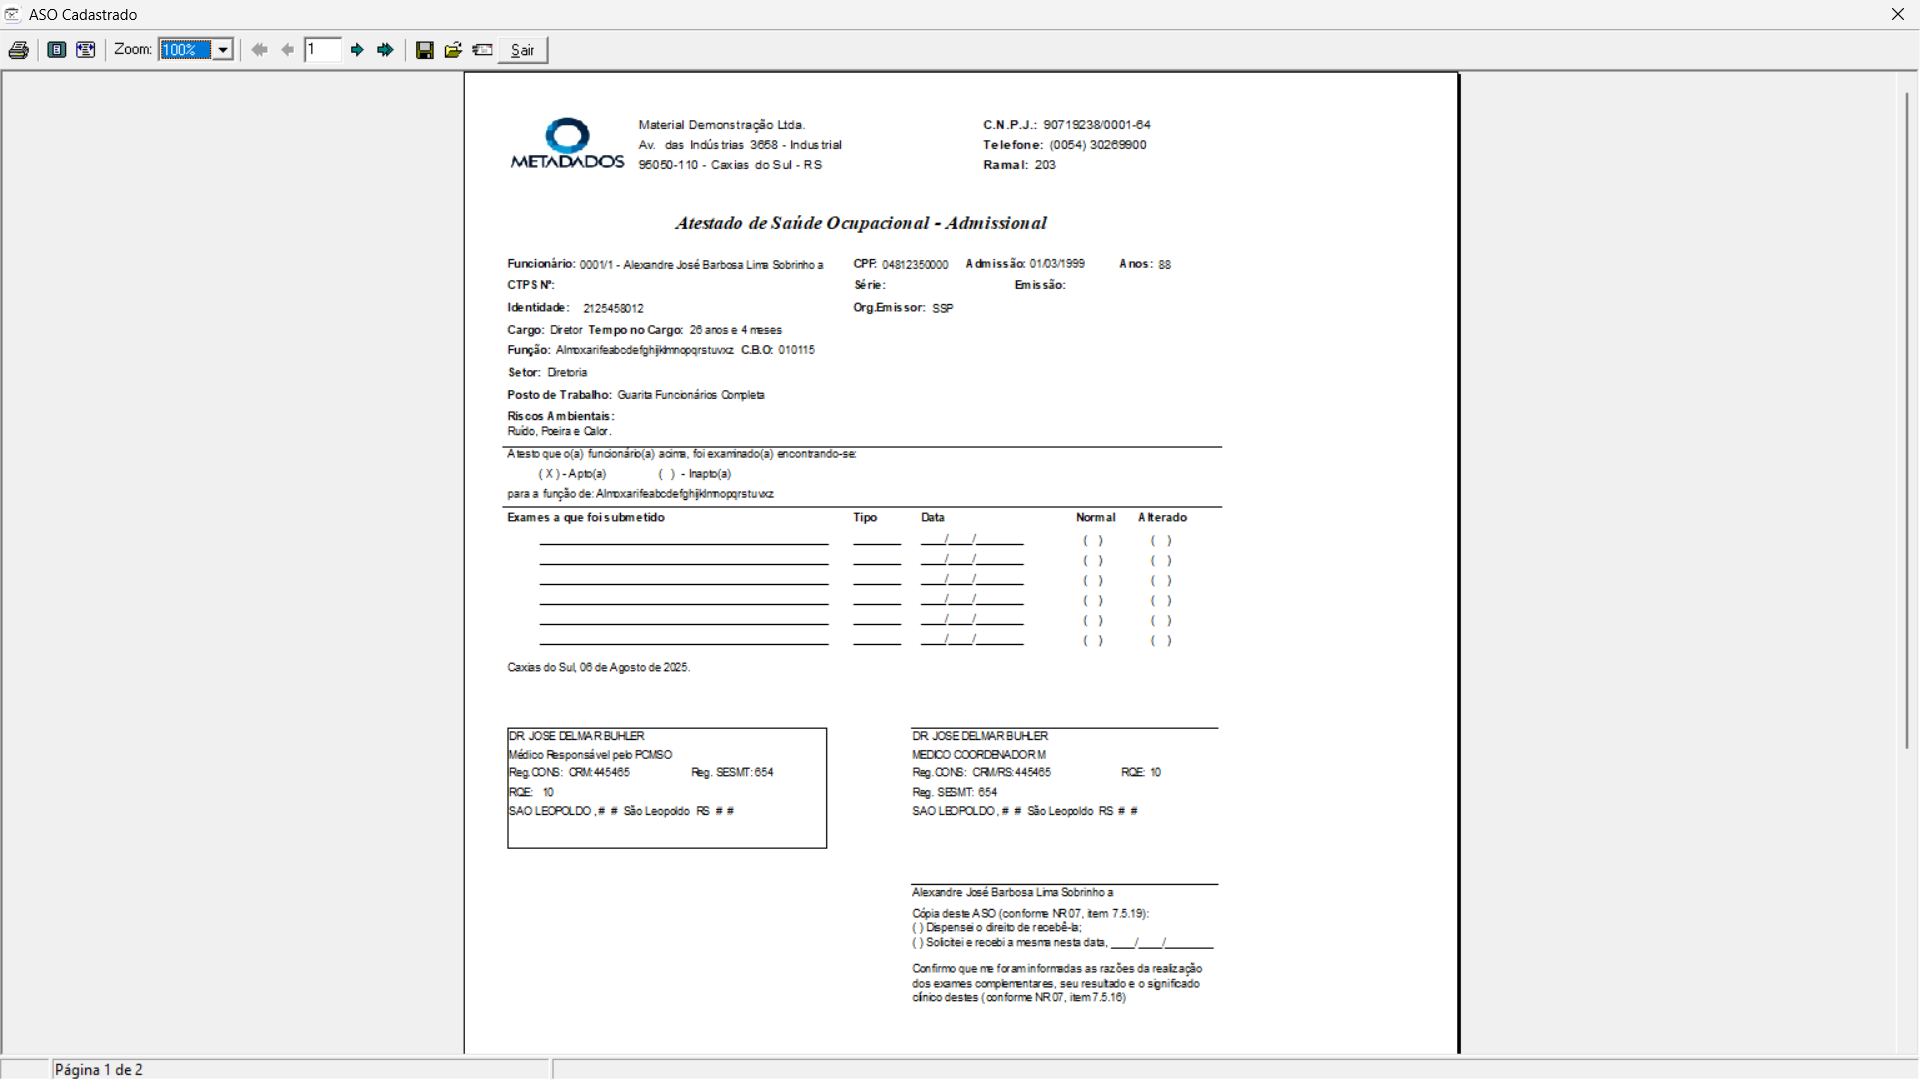Switch to whole page view
Viewport: 1920px width, 1080px height.
[x=57, y=50]
